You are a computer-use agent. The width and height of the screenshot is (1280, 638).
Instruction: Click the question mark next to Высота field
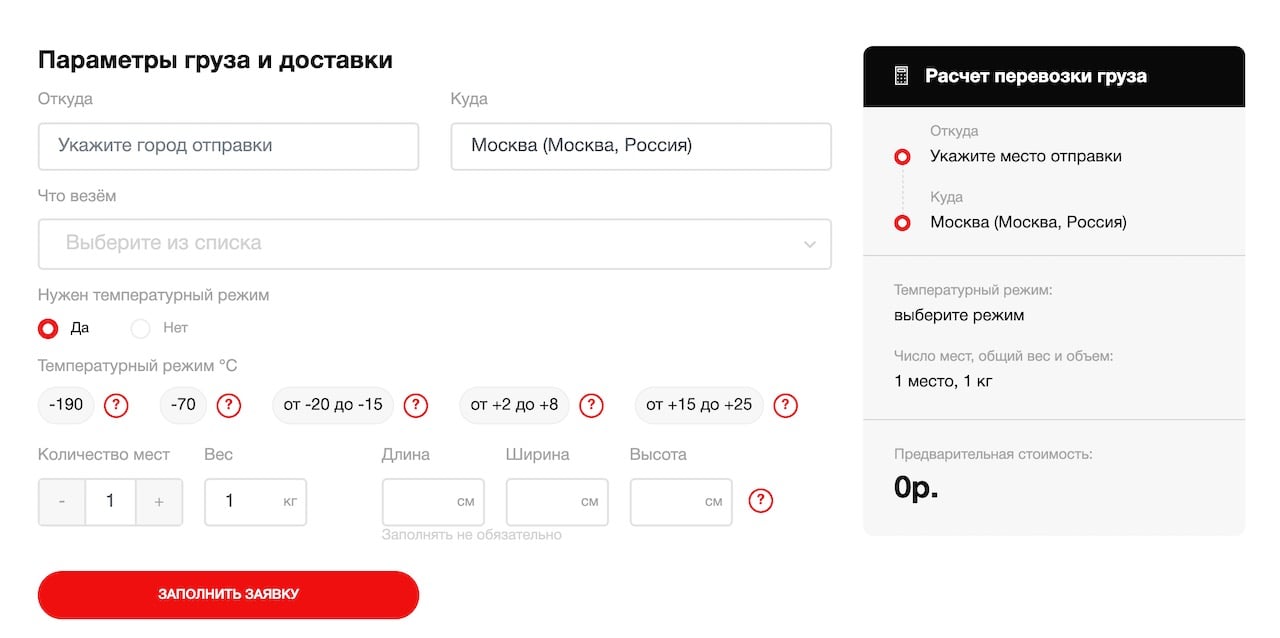[761, 501]
